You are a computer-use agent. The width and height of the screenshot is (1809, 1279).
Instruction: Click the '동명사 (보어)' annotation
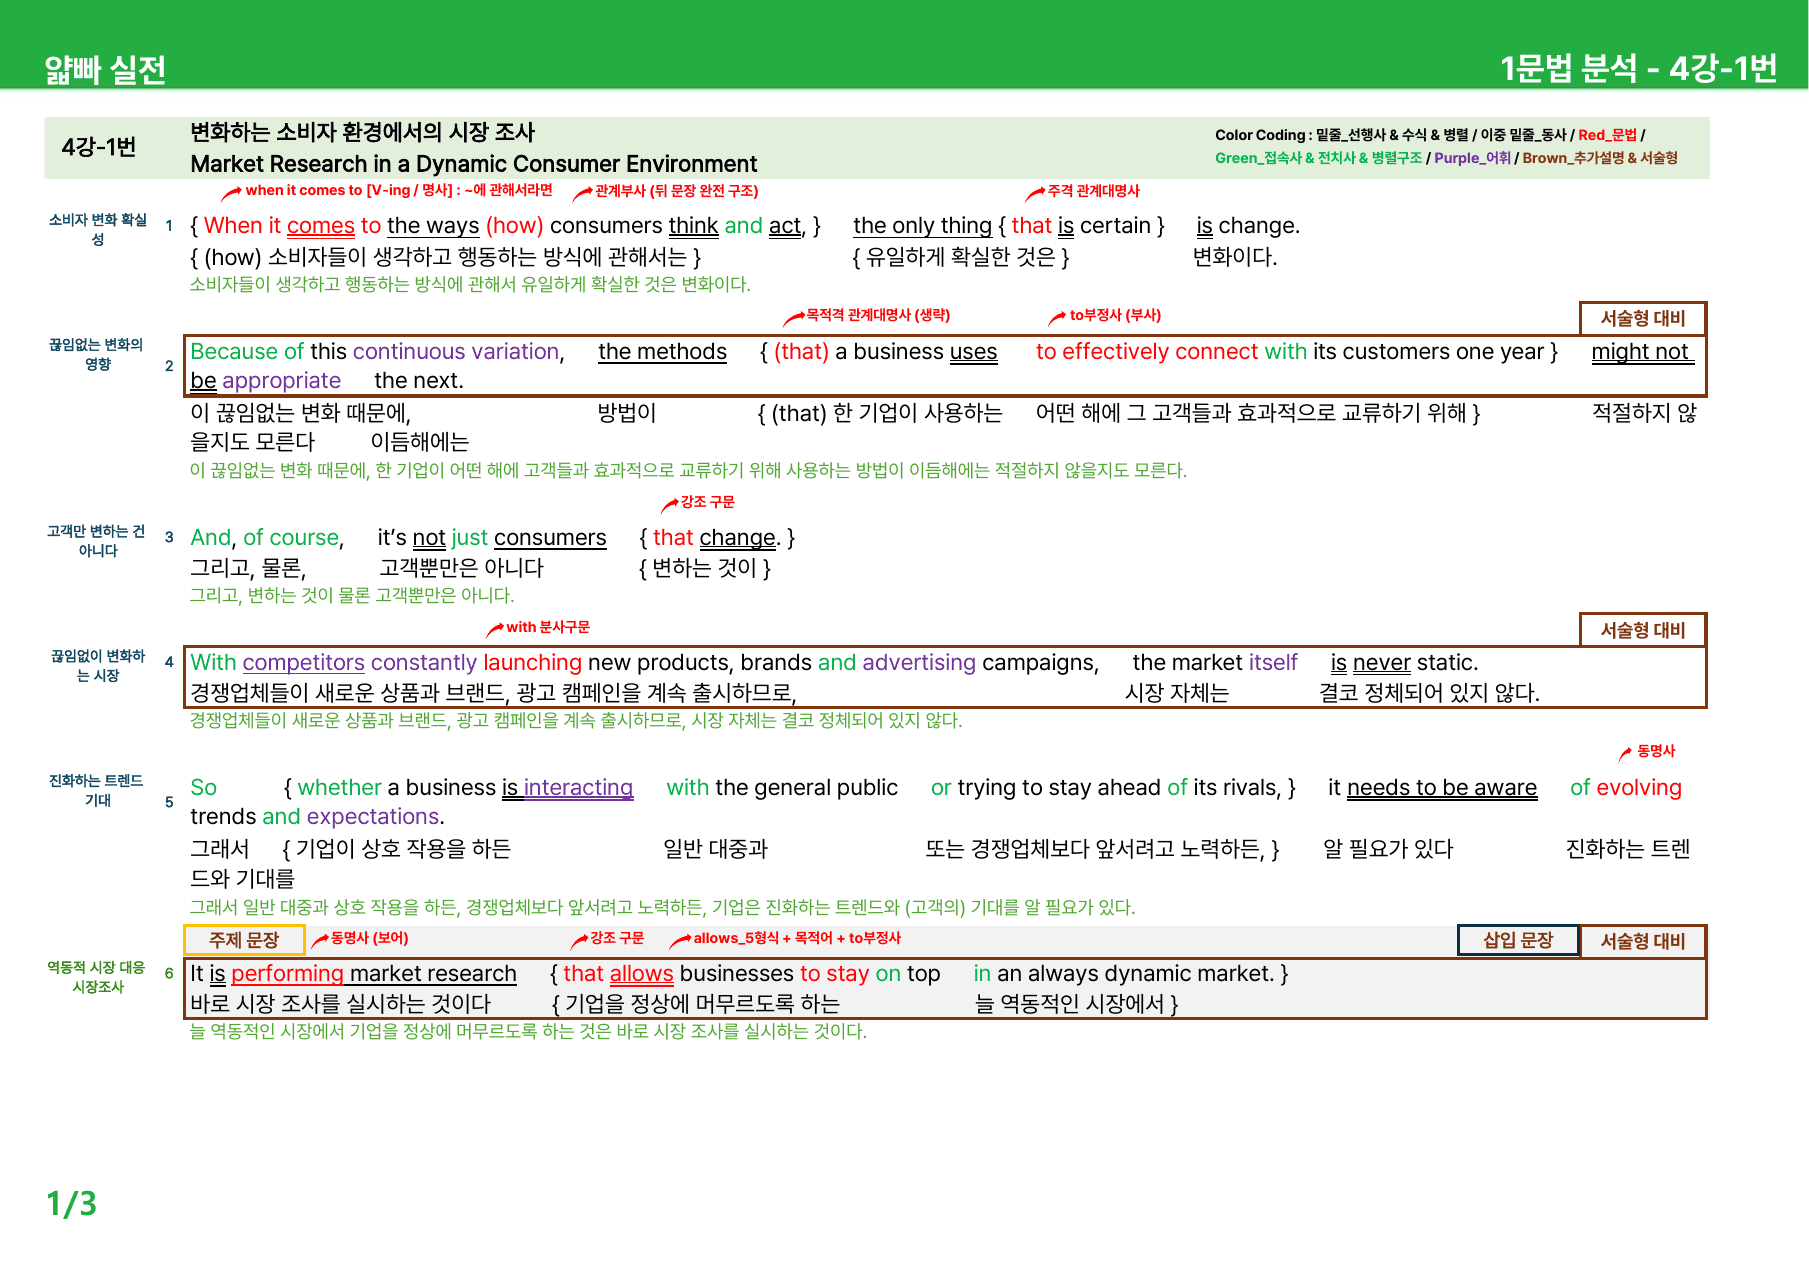(369, 938)
